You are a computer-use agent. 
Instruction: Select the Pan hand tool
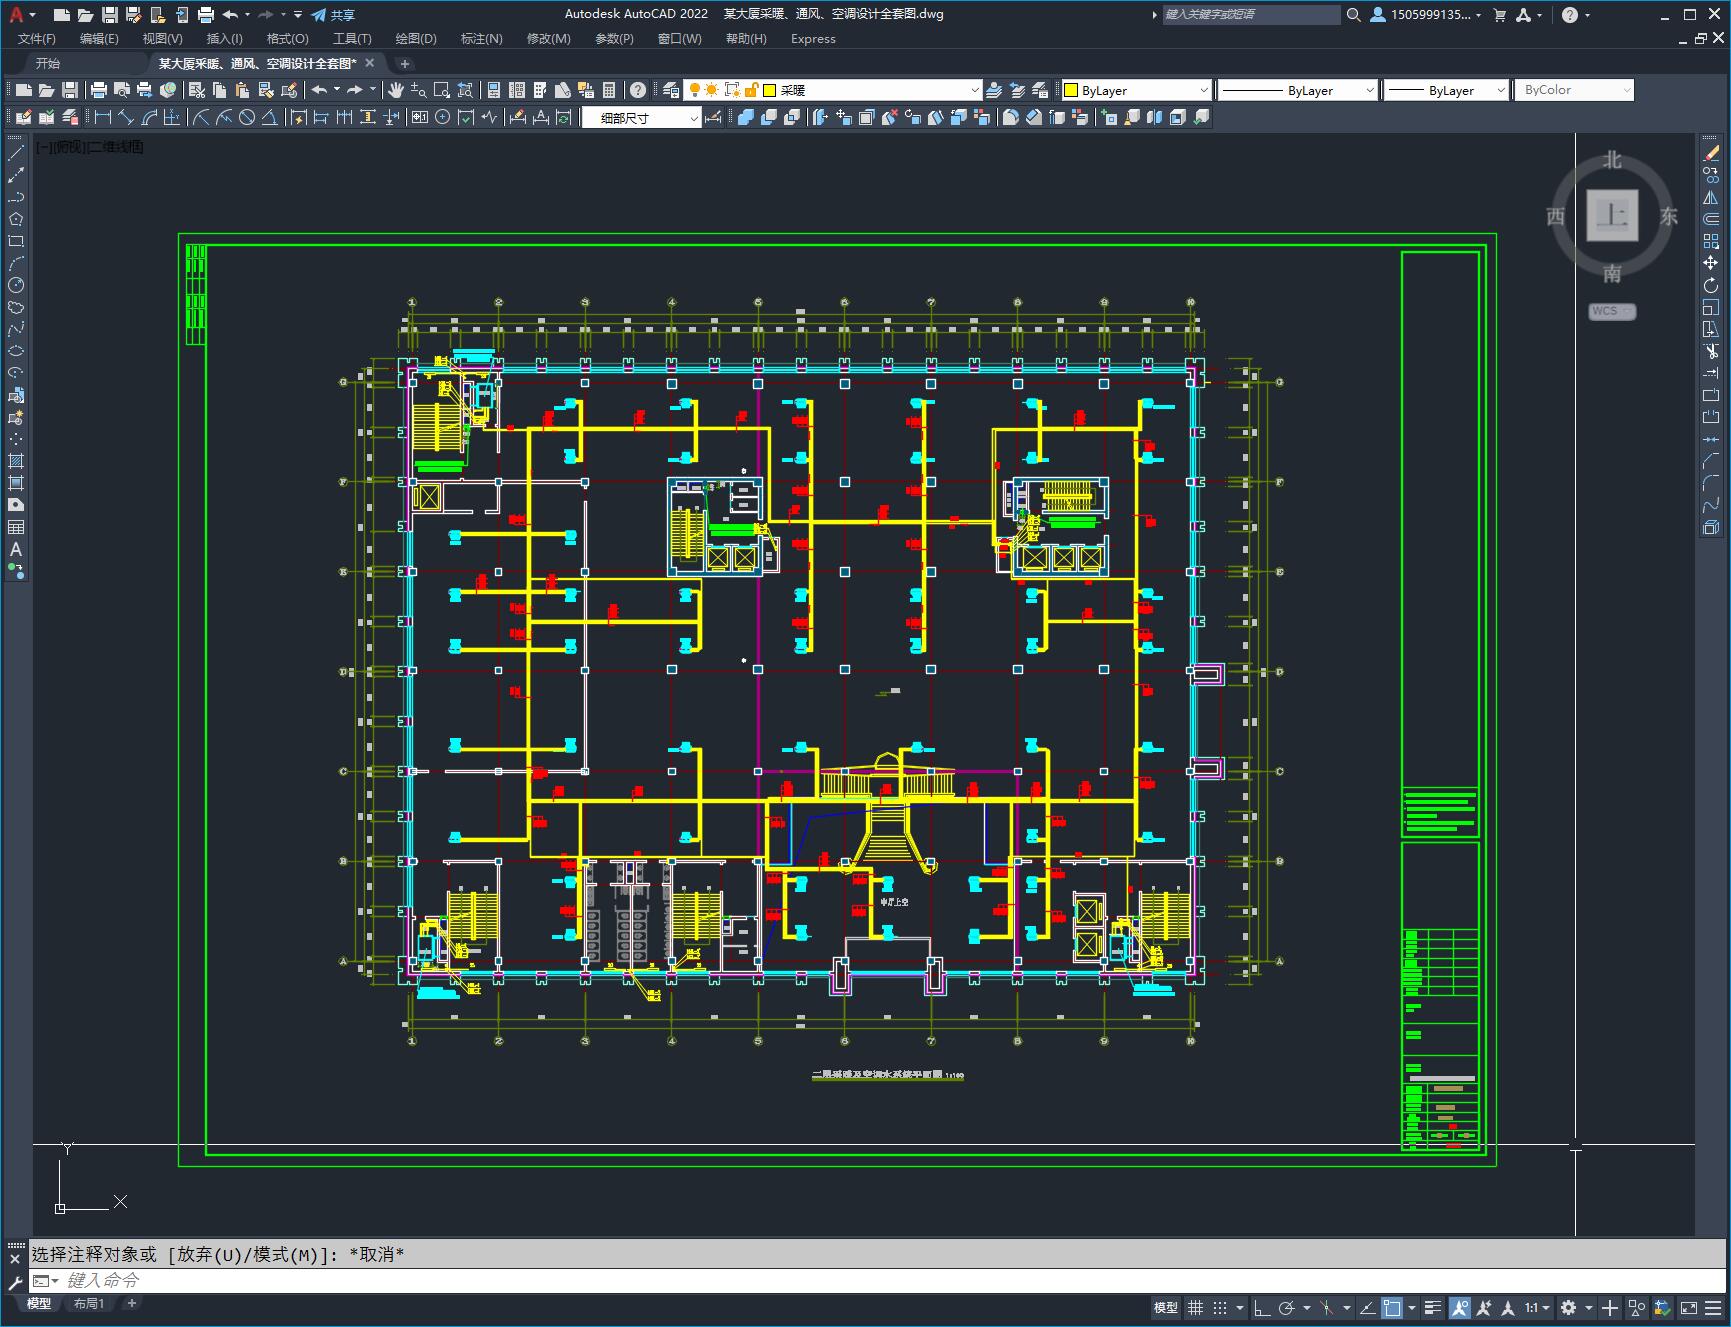pos(396,90)
